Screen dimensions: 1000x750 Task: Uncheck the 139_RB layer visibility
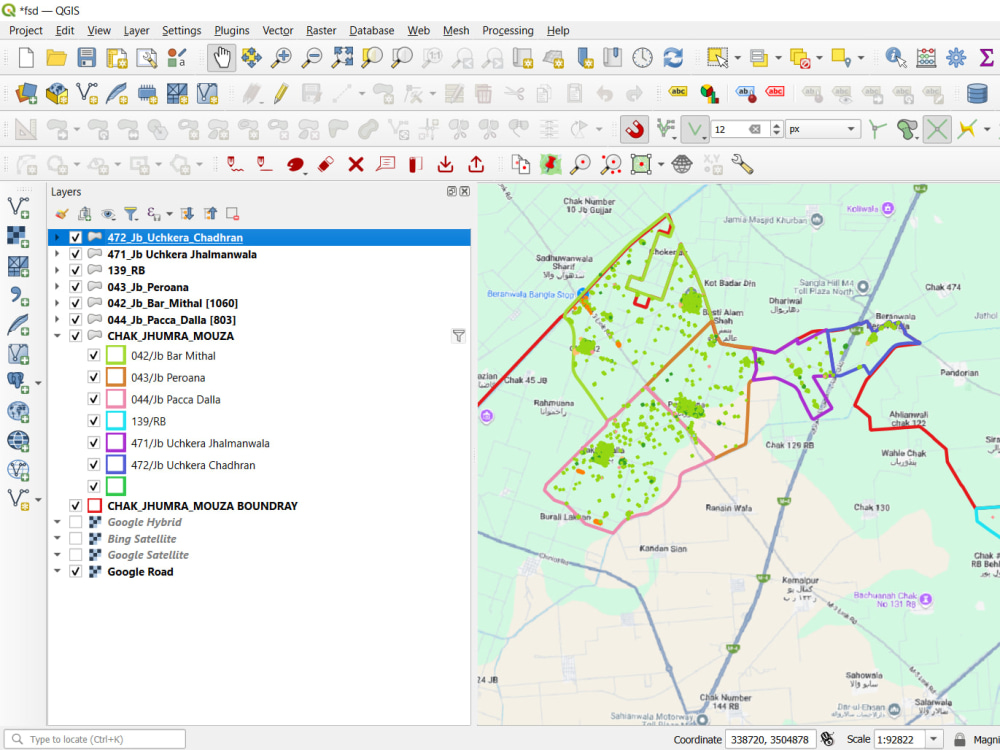click(x=75, y=270)
